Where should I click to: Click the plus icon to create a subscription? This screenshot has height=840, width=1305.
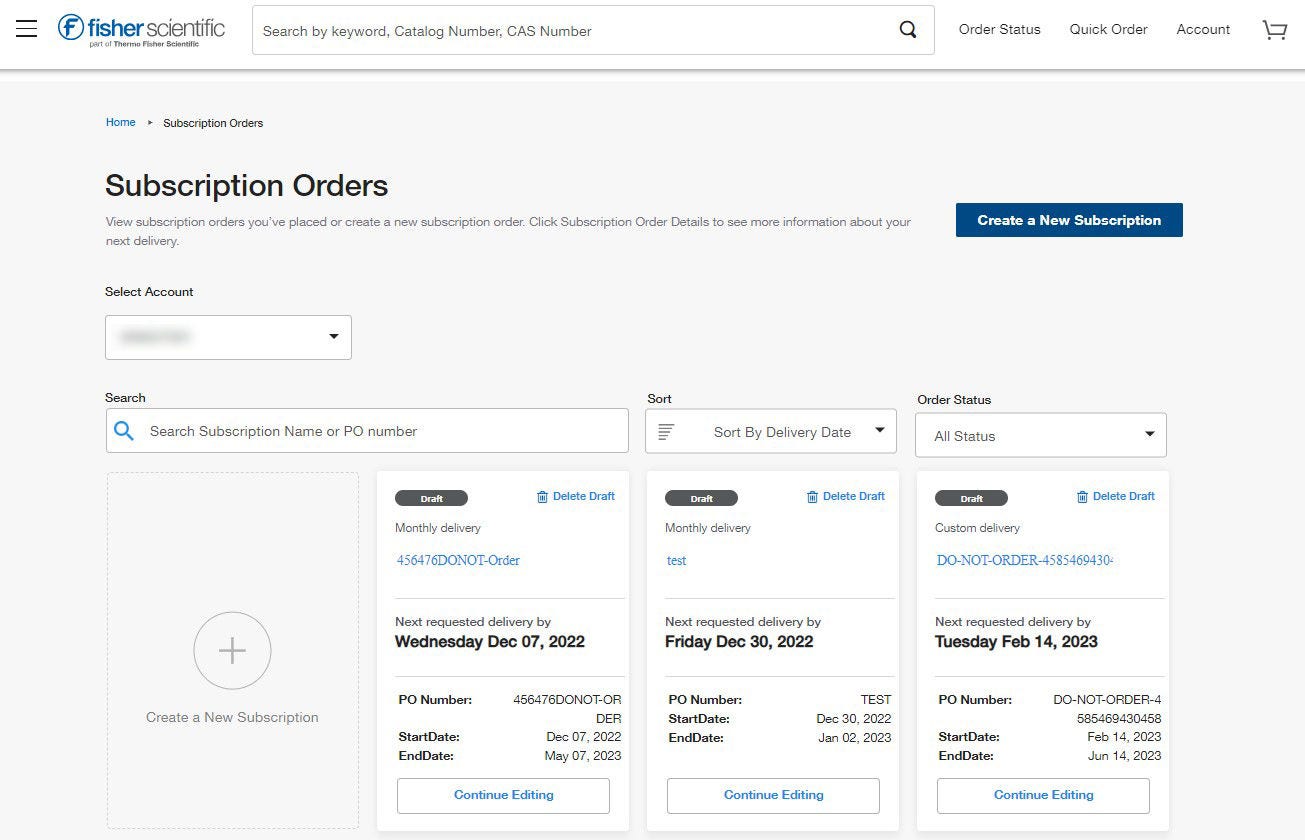tap(232, 650)
